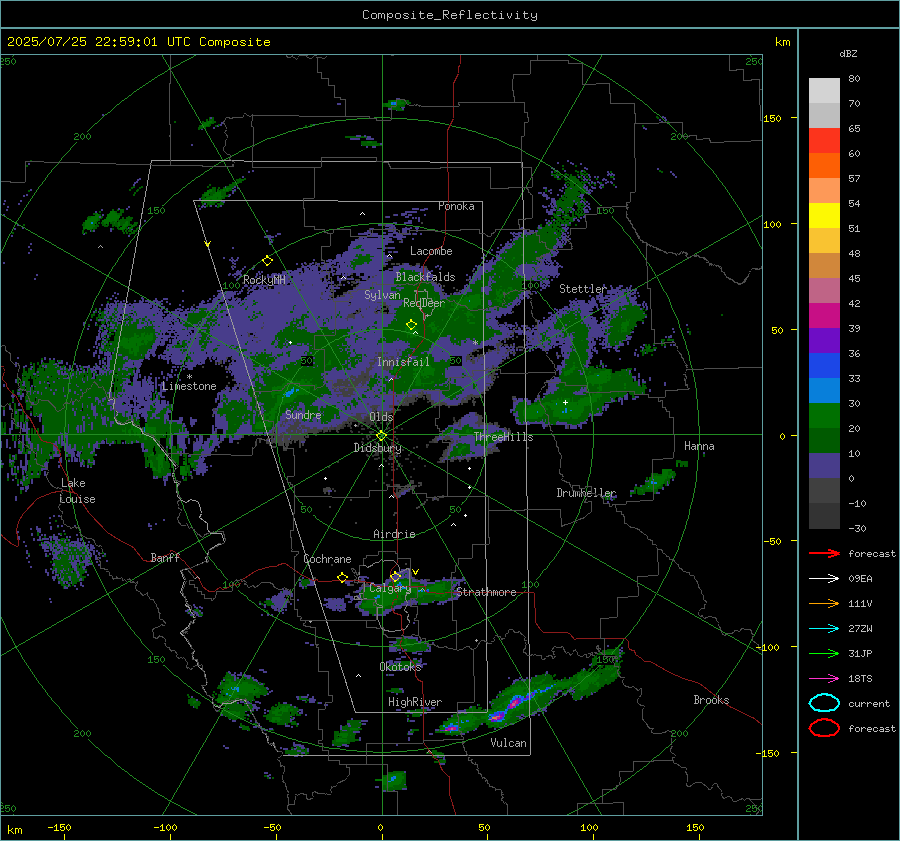Click the Banff city label
Image resolution: width=900 pixels, height=841 pixels.
click(165, 557)
